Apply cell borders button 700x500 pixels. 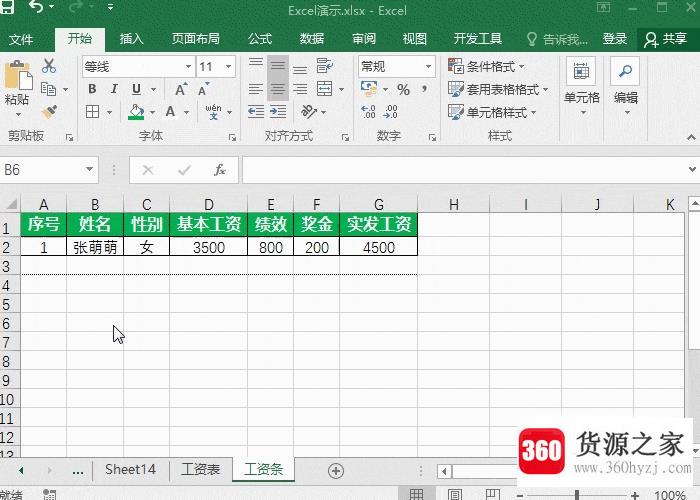click(92, 112)
